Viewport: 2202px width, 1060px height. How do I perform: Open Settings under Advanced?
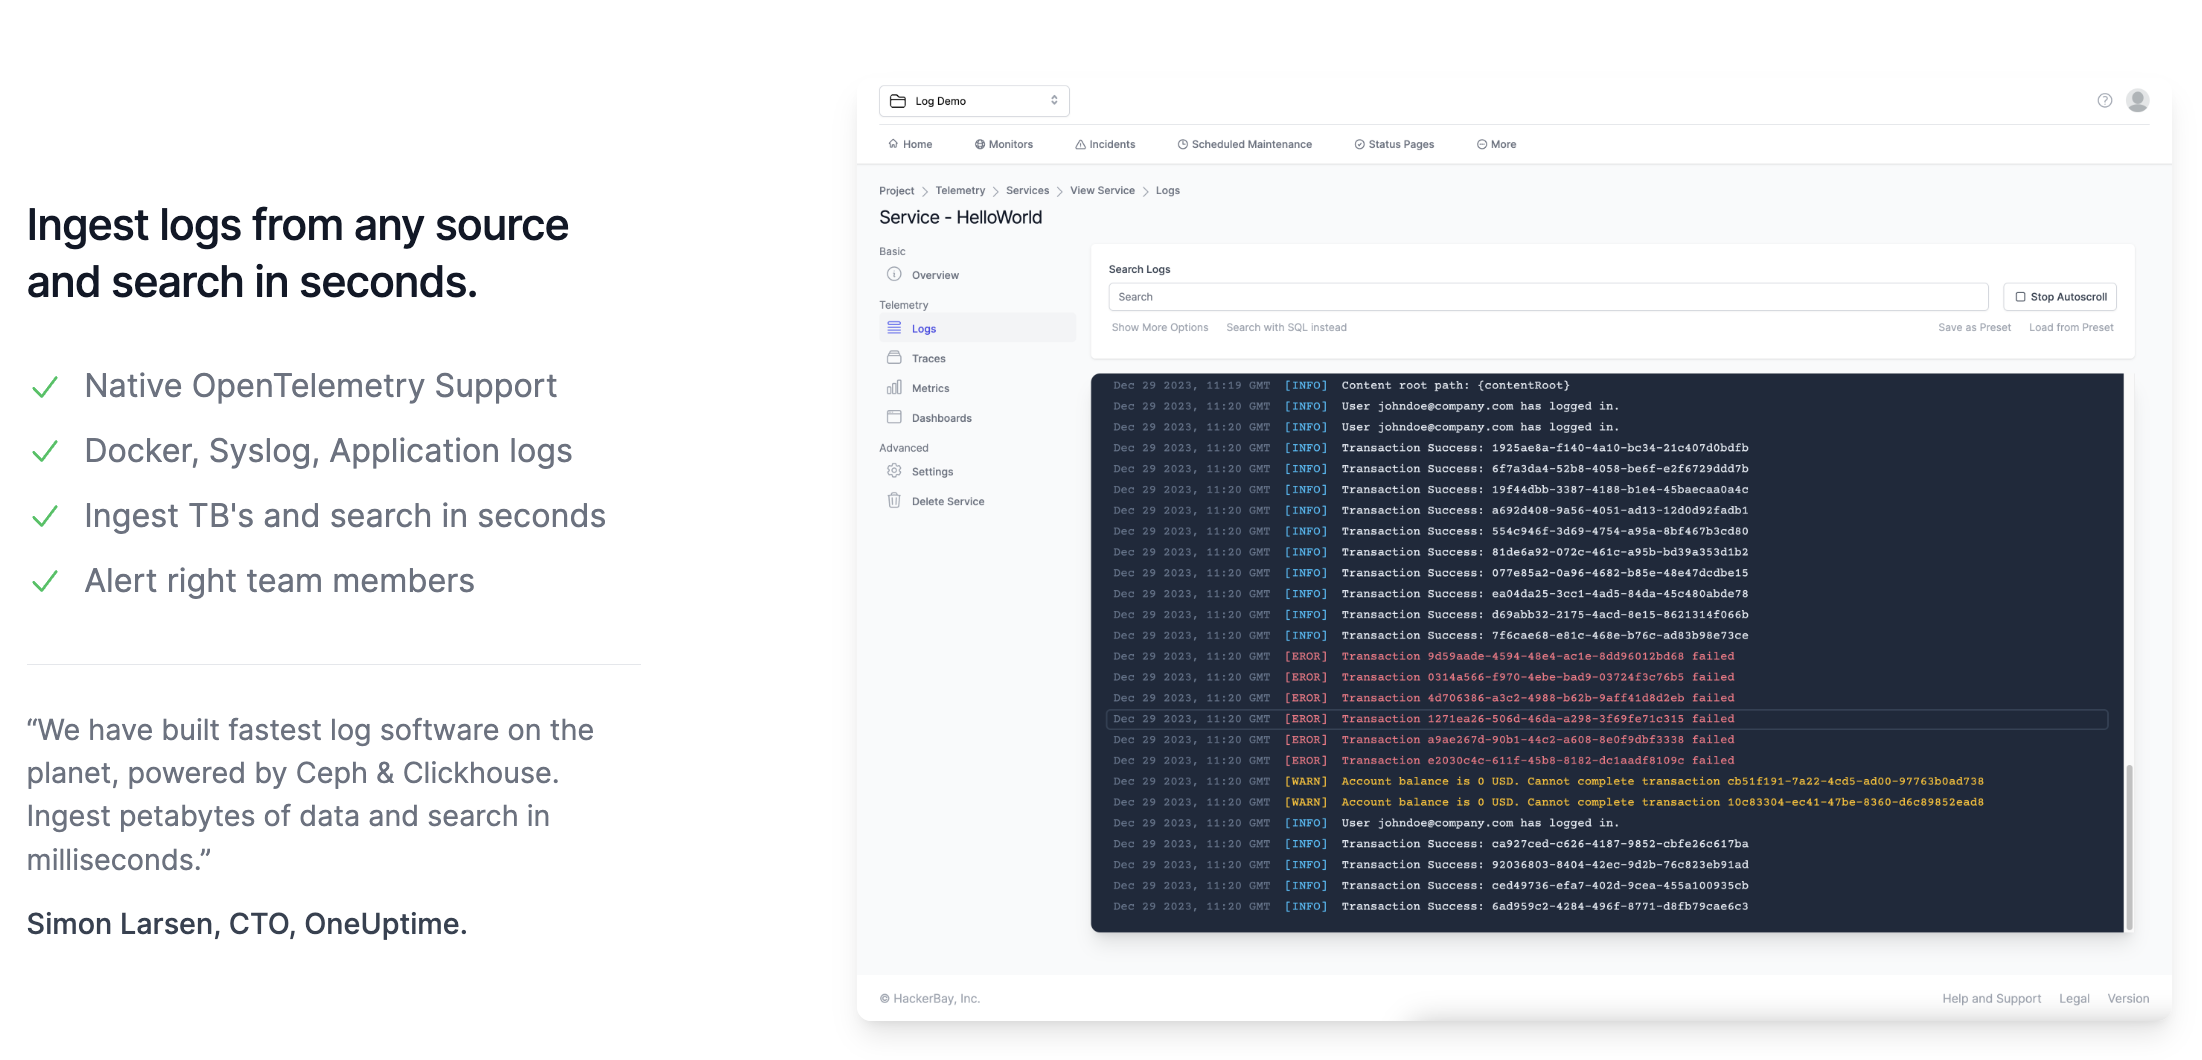point(895,471)
